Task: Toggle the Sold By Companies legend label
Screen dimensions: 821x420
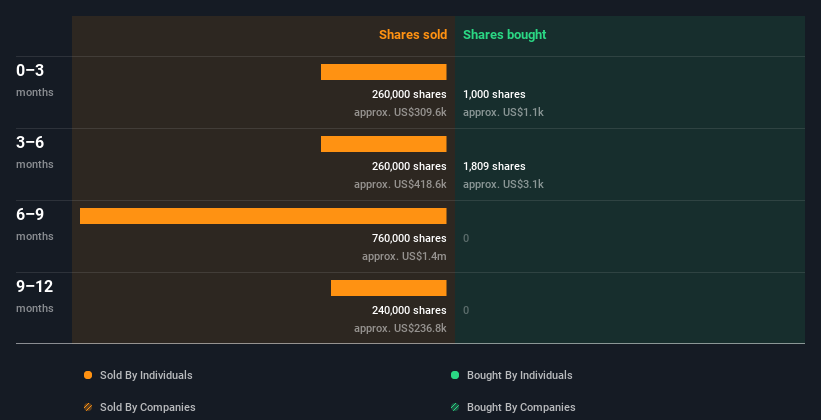Action: coord(147,407)
